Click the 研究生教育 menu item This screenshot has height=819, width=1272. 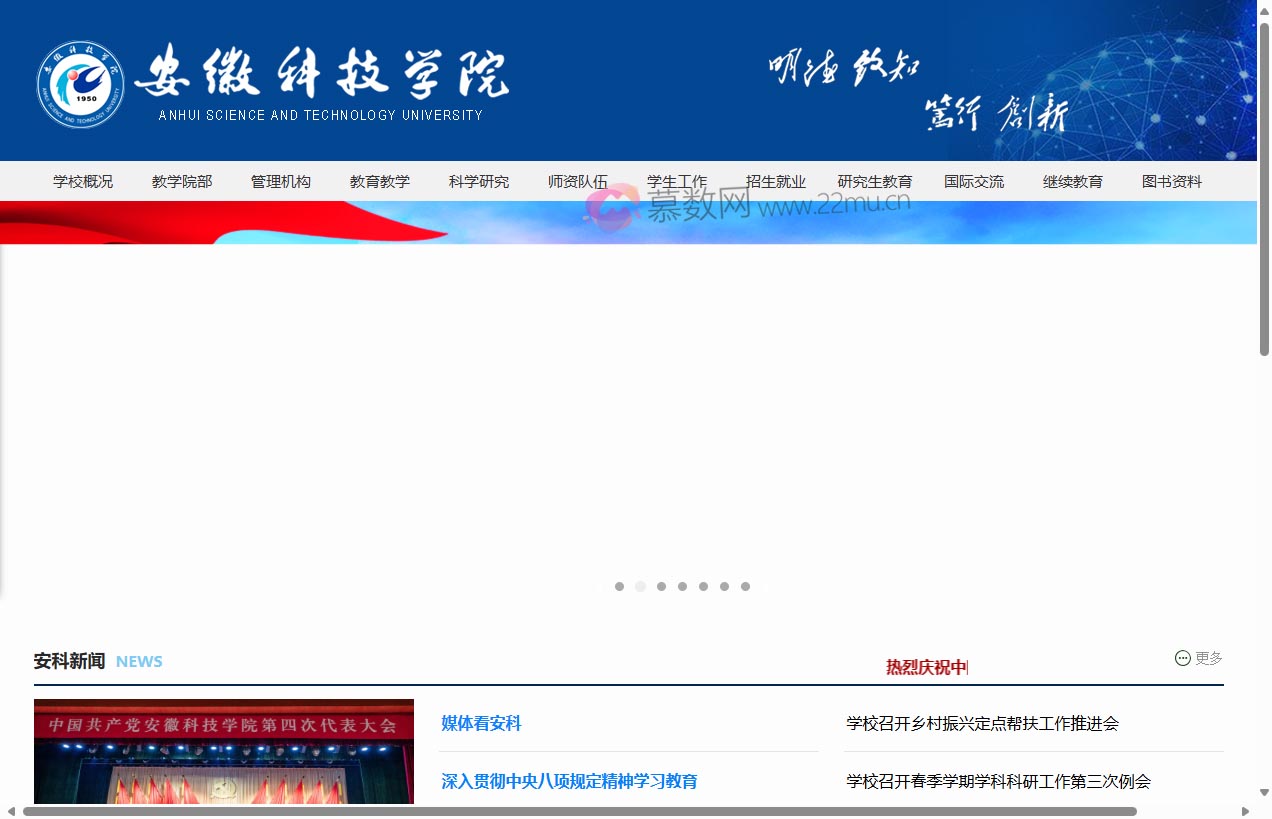click(875, 181)
